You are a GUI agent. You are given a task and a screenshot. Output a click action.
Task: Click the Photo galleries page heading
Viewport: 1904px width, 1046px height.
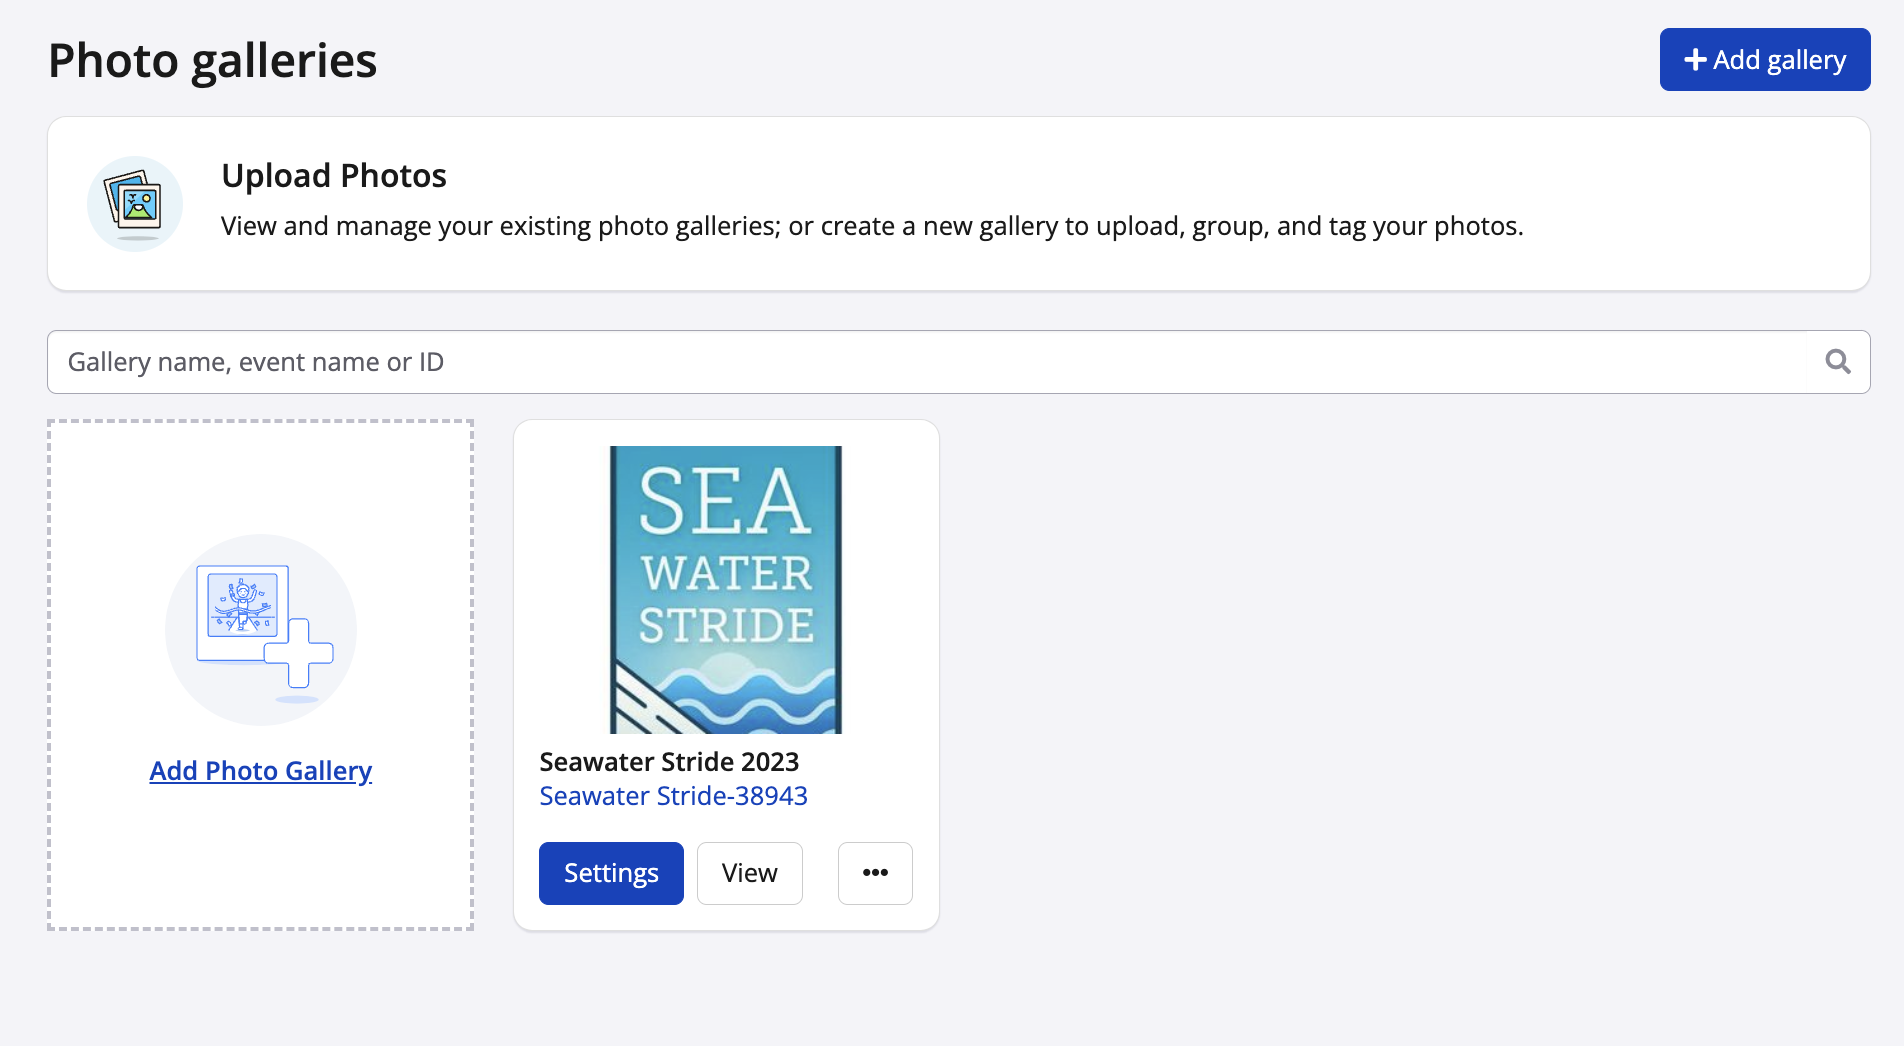[213, 61]
